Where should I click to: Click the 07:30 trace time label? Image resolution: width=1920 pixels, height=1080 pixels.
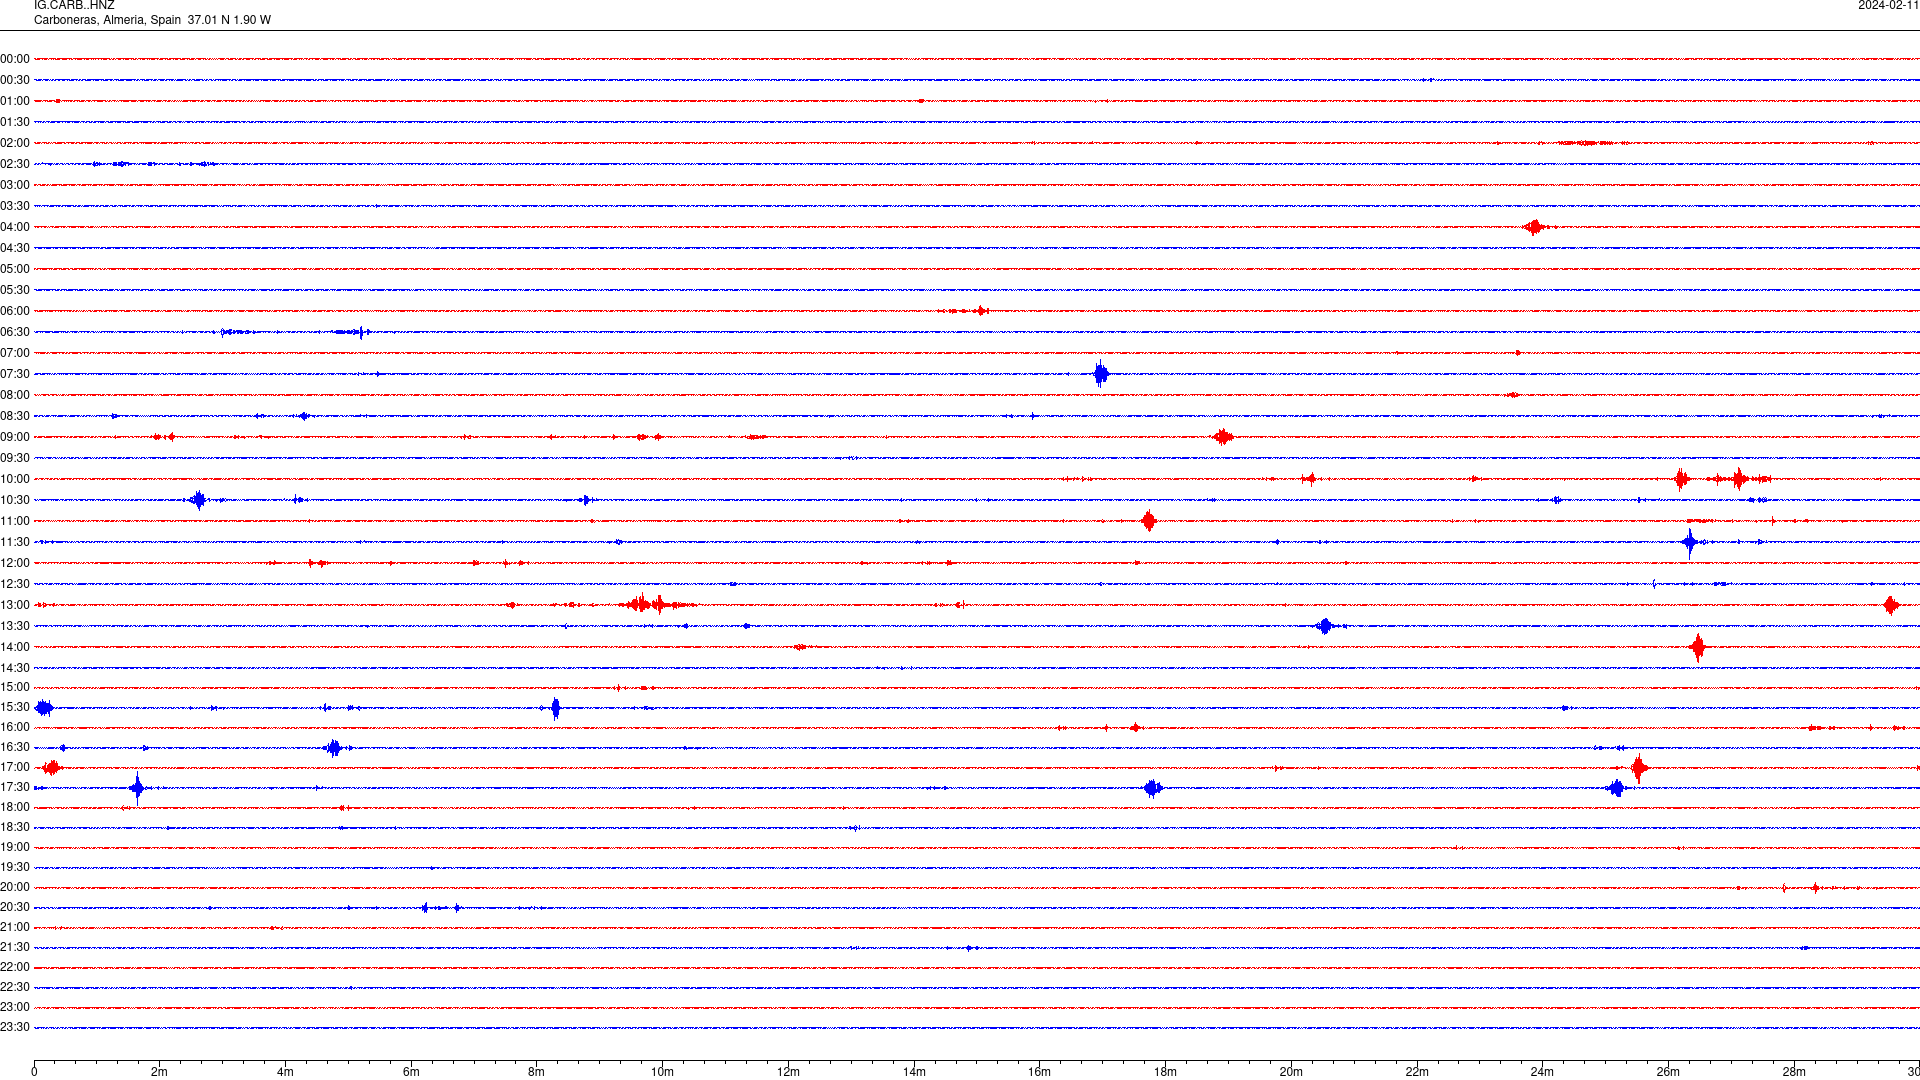coord(15,374)
